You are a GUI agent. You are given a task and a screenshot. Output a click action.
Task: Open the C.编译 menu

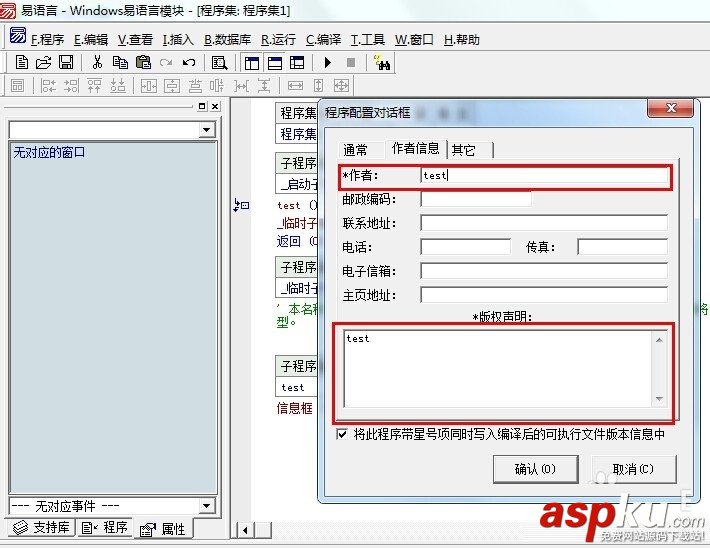323,40
